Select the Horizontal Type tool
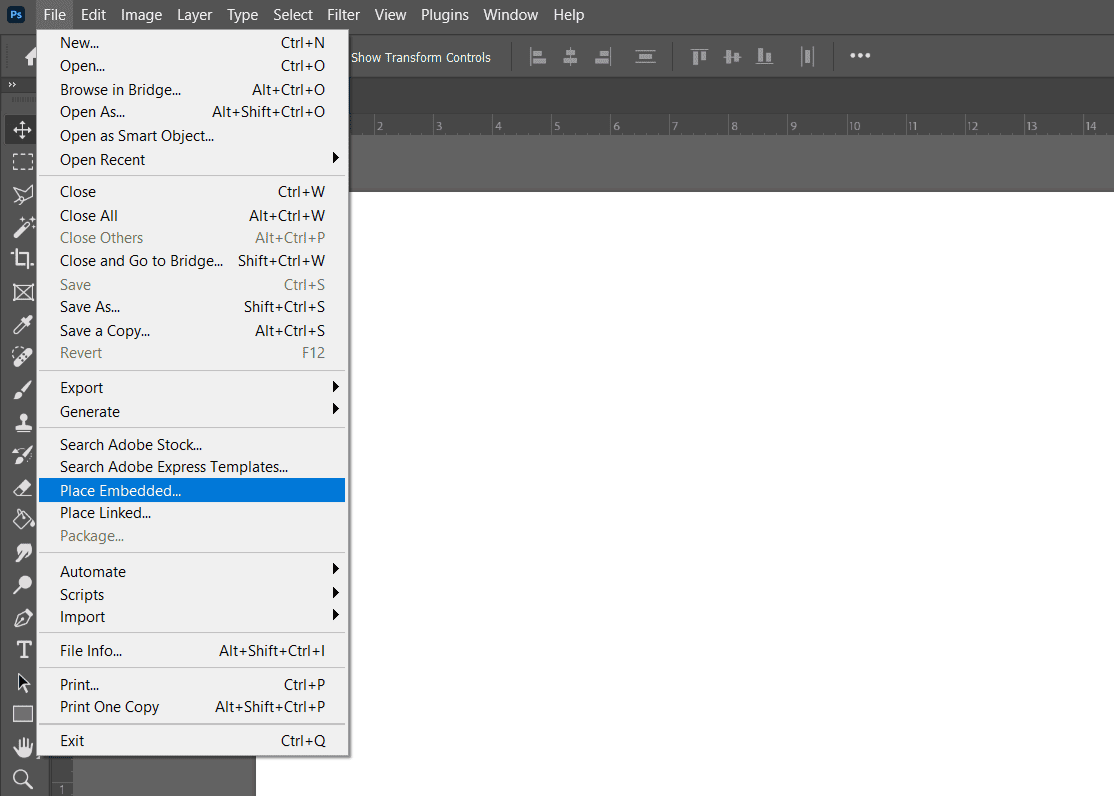The height and width of the screenshot is (796, 1114). [23, 650]
